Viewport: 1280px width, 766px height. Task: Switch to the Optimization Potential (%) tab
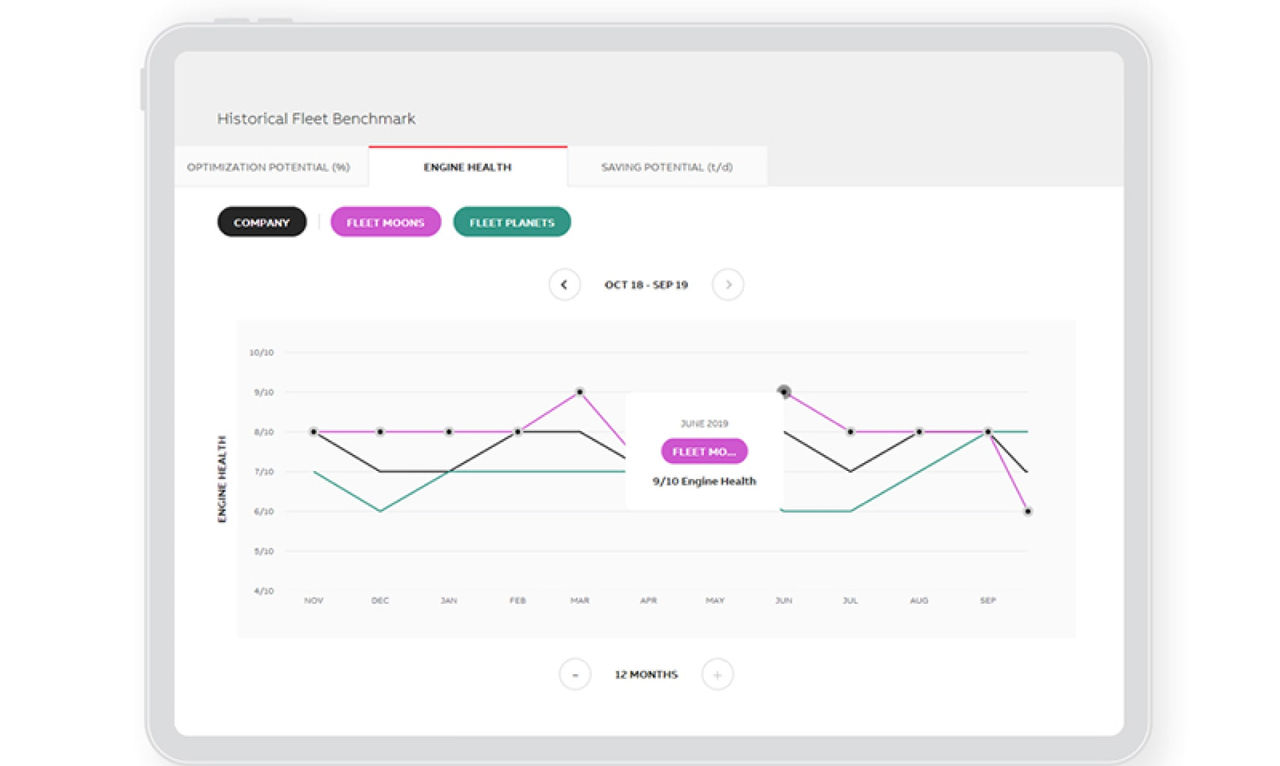point(269,167)
